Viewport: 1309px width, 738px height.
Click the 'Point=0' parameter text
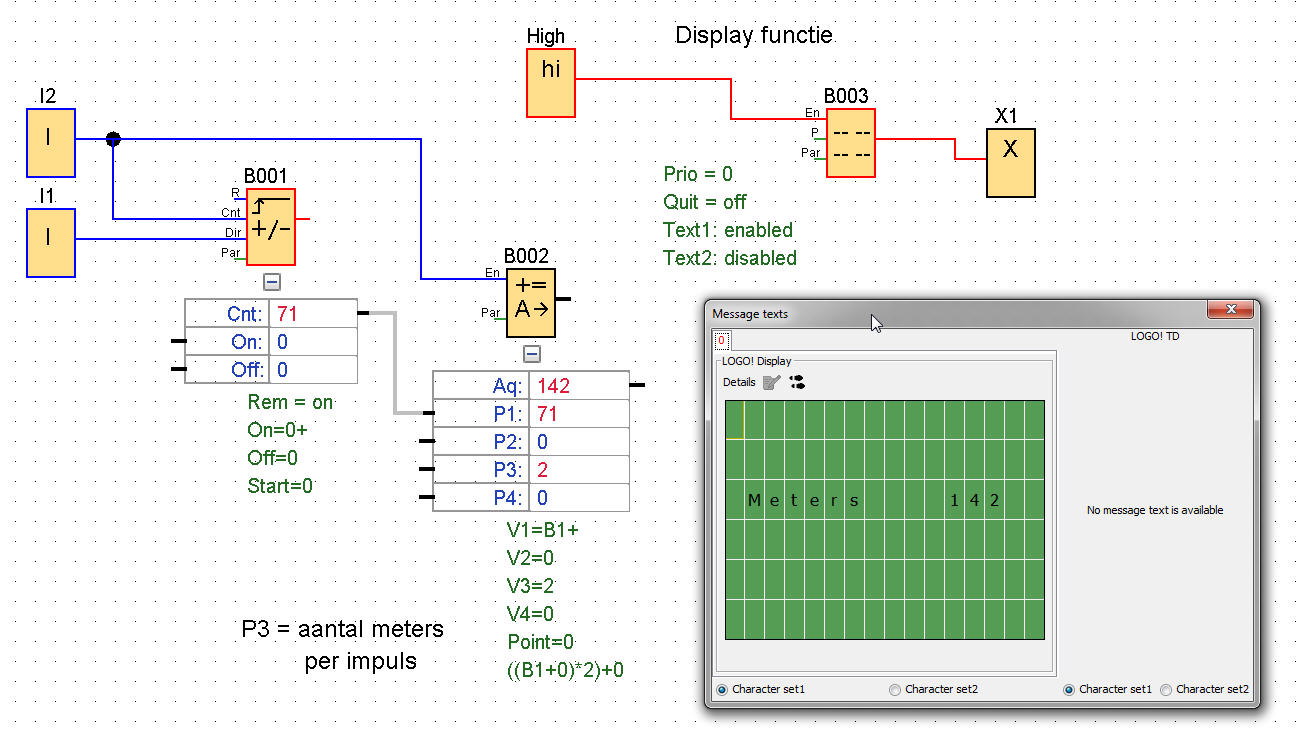(x=541, y=642)
